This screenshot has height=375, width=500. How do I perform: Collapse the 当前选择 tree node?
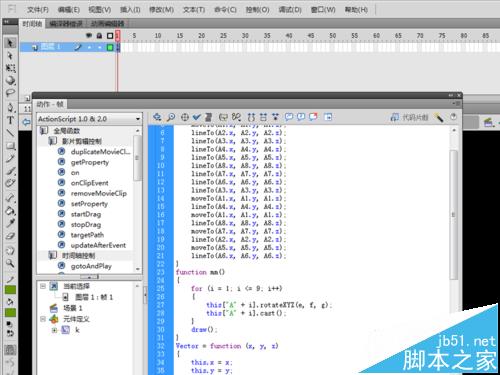pyautogui.click(x=43, y=286)
